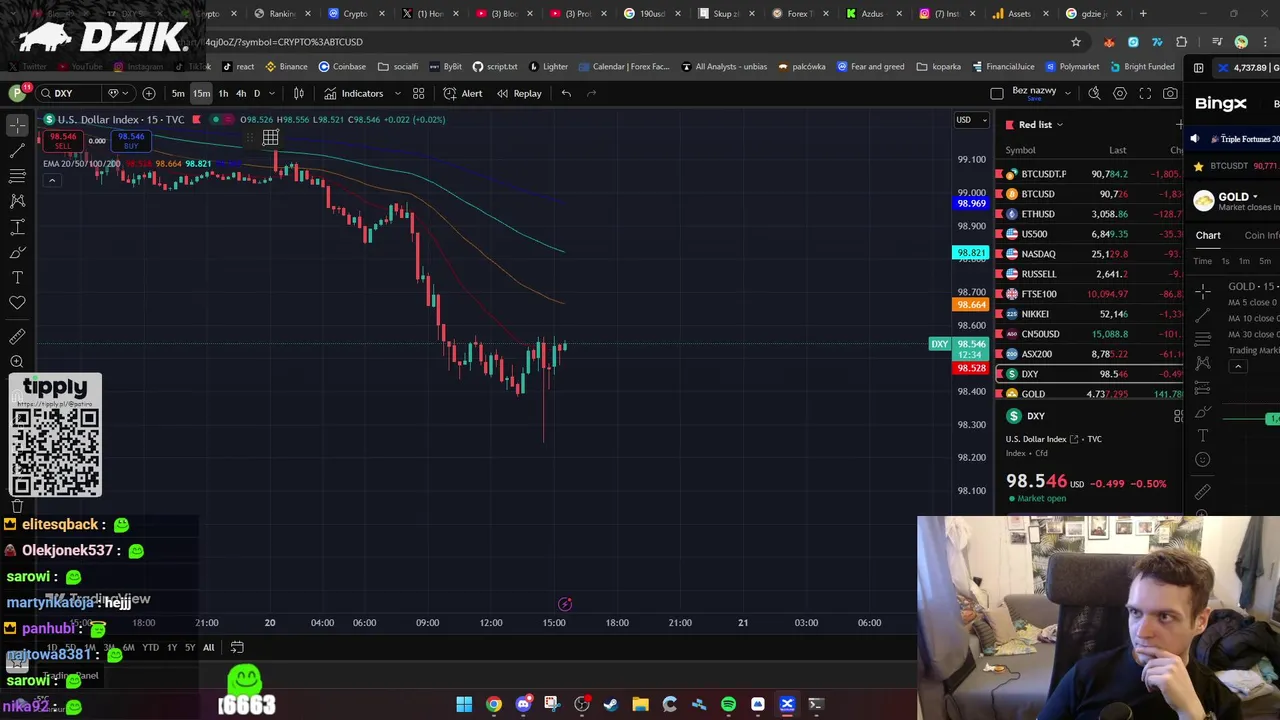
Task: Toggle the ETHUSD row red flag
Action: pos(999,214)
